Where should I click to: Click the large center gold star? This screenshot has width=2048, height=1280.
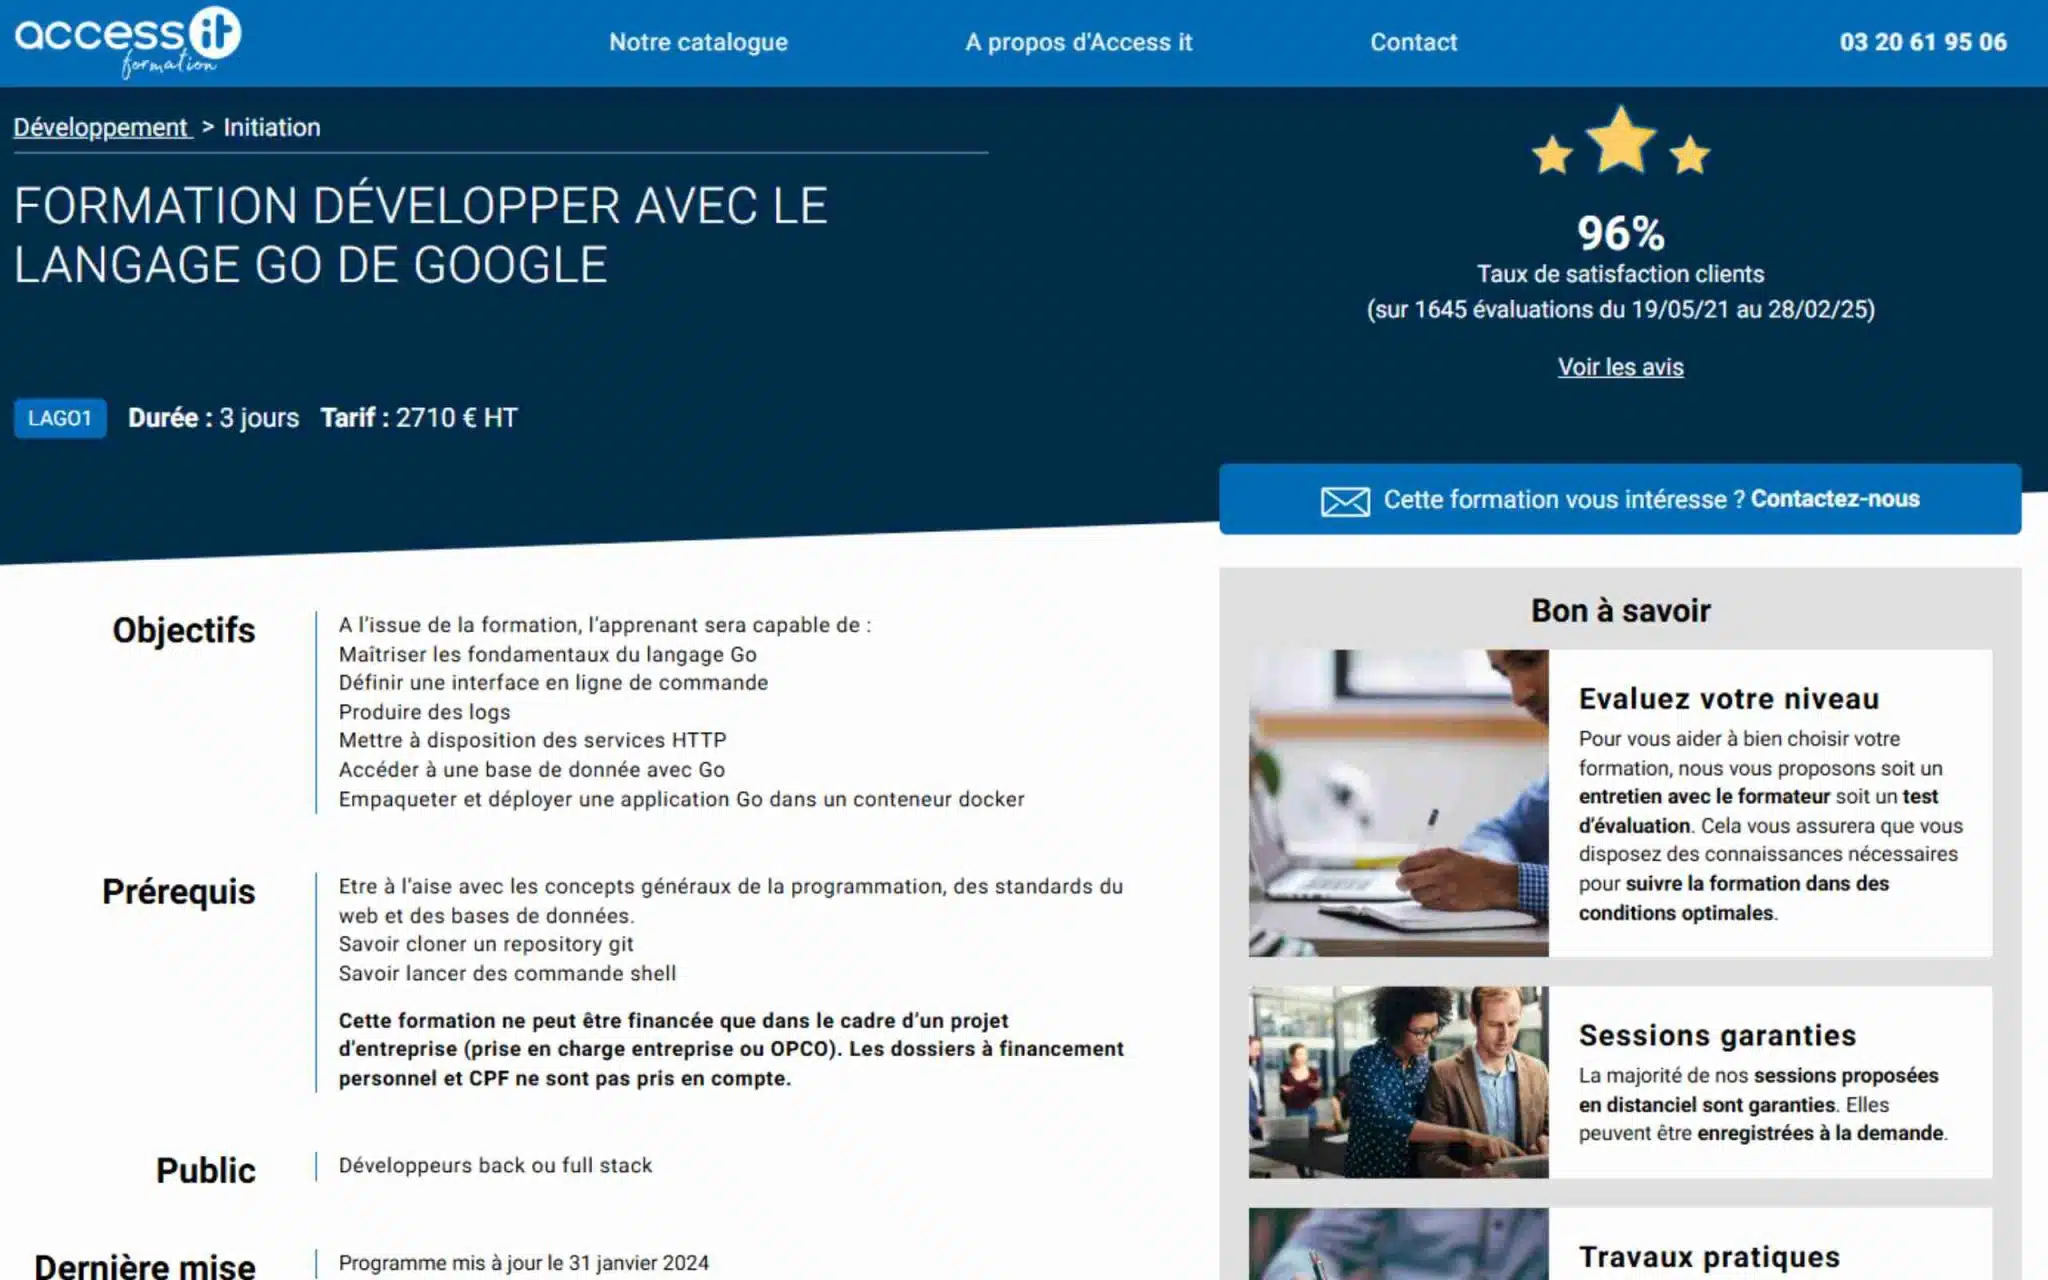[x=1621, y=139]
